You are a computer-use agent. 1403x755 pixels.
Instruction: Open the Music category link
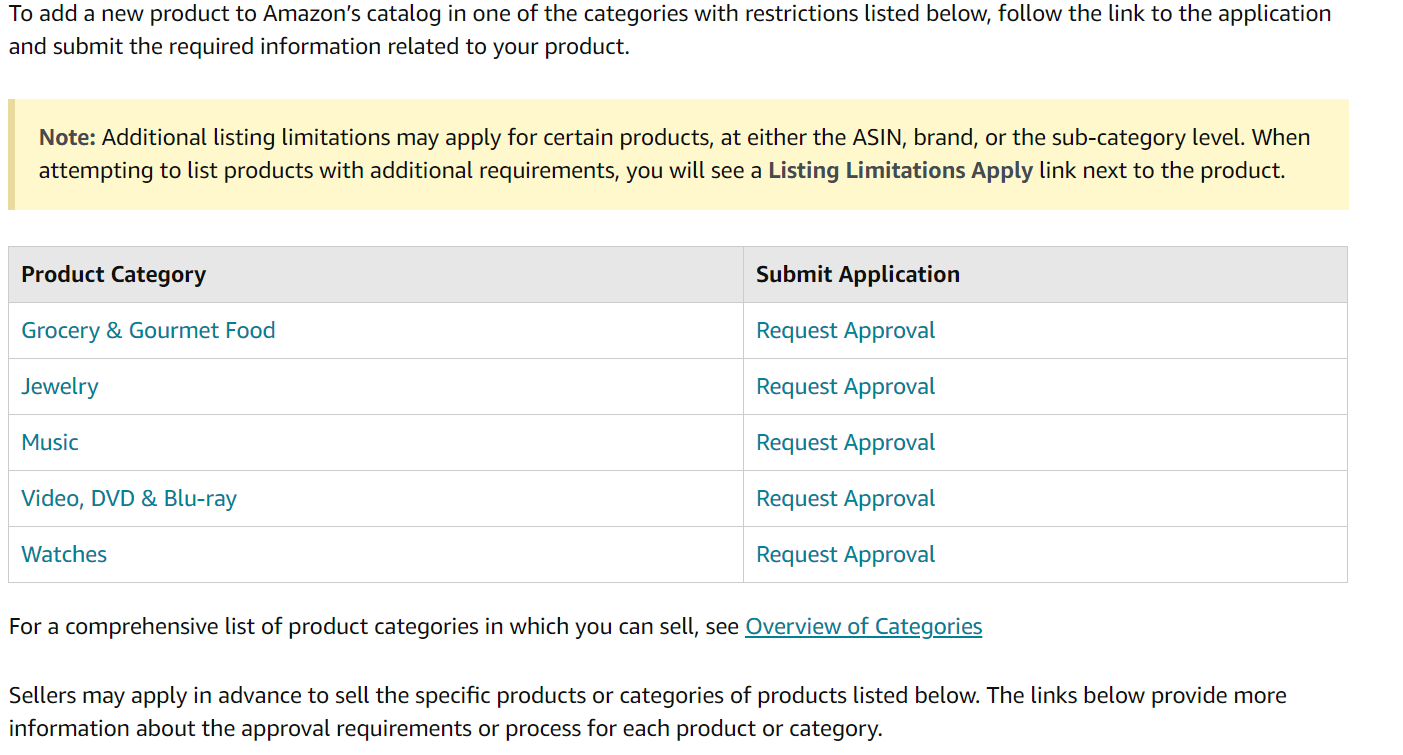50,443
